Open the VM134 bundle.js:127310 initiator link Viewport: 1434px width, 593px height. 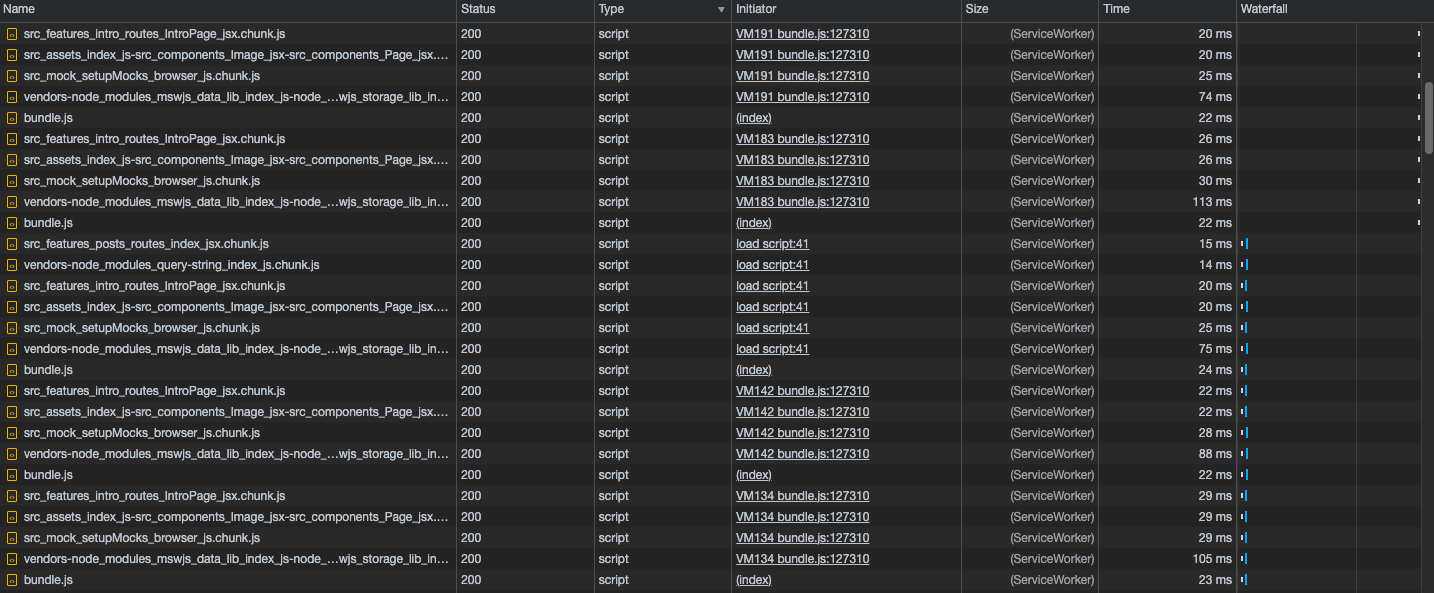pyautogui.click(x=801, y=495)
